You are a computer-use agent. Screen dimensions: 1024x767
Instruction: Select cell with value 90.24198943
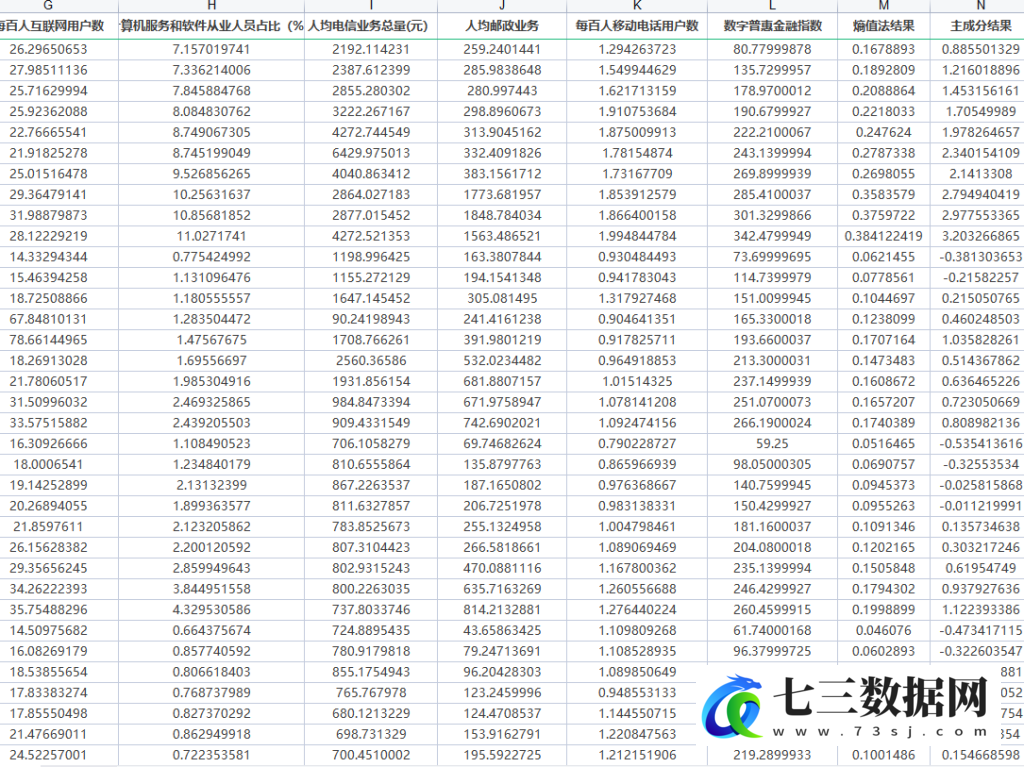point(371,319)
